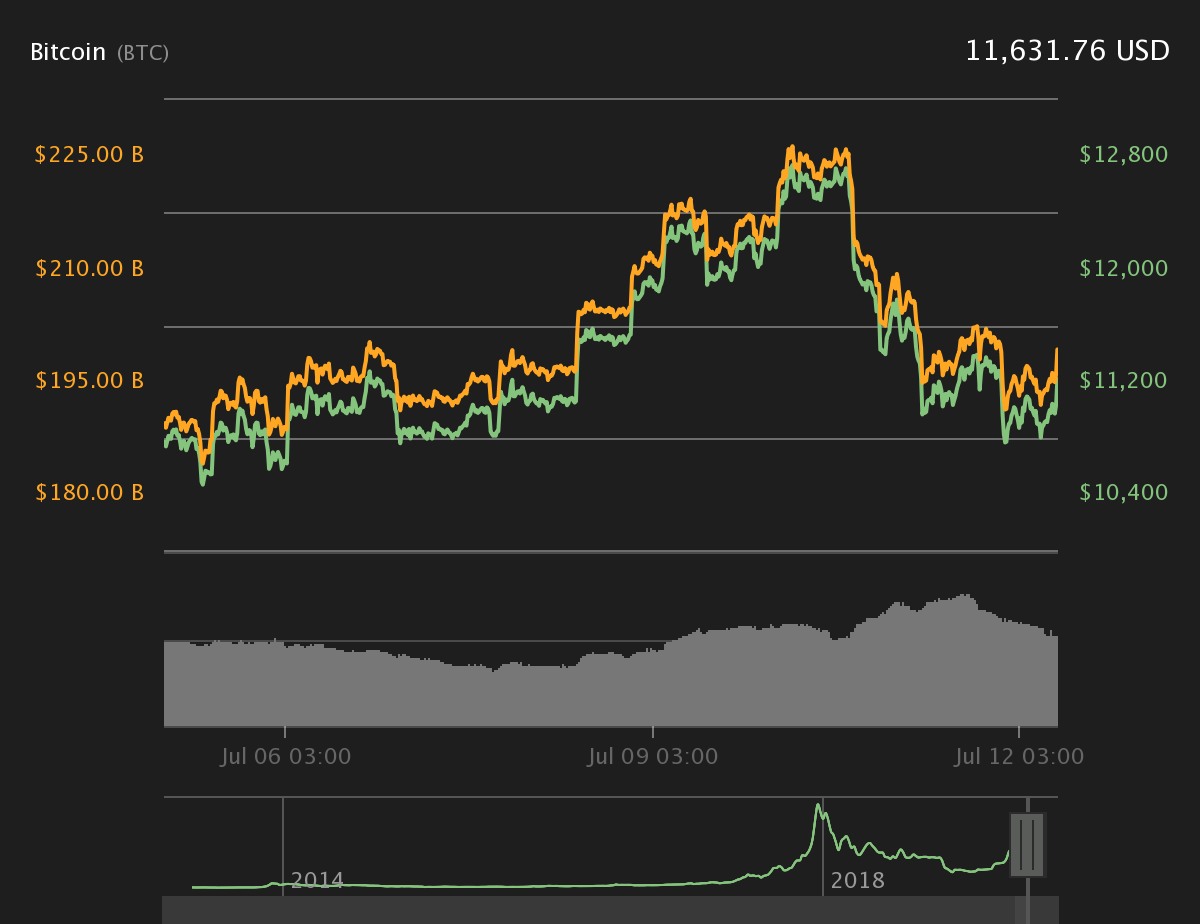Viewport: 1200px width, 924px height.
Task: Click the Jul 06 03:00 time label
Action: [285, 756]
